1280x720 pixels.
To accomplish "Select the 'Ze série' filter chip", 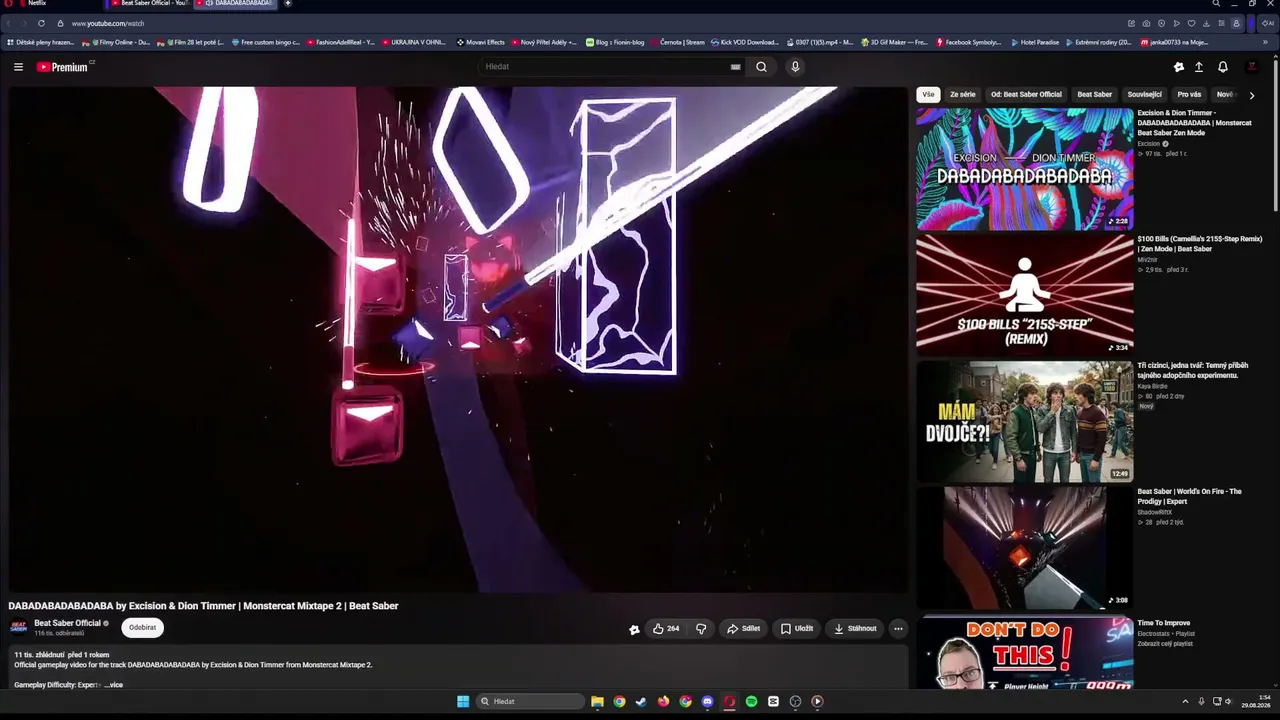I will [963, 95].
